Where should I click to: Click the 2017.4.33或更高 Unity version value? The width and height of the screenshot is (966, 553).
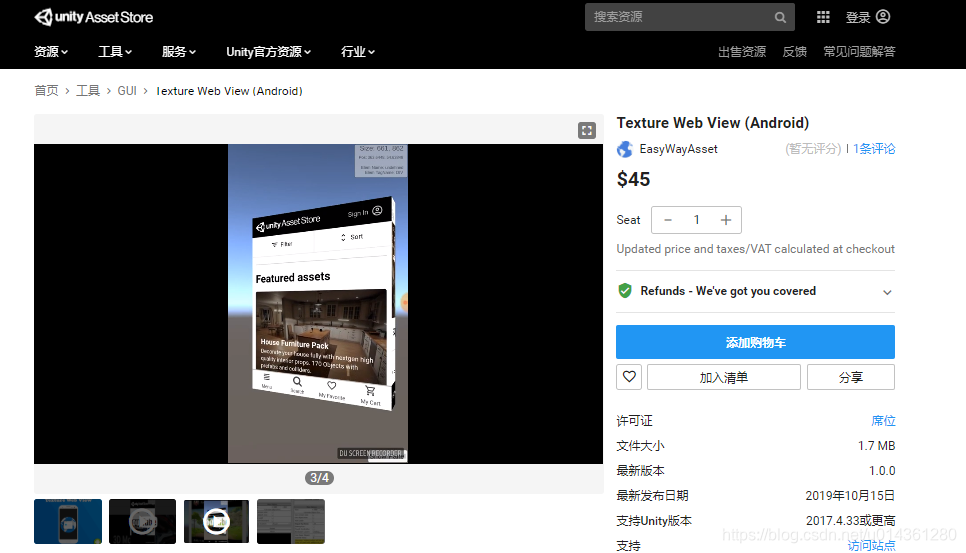coord(851,520)
